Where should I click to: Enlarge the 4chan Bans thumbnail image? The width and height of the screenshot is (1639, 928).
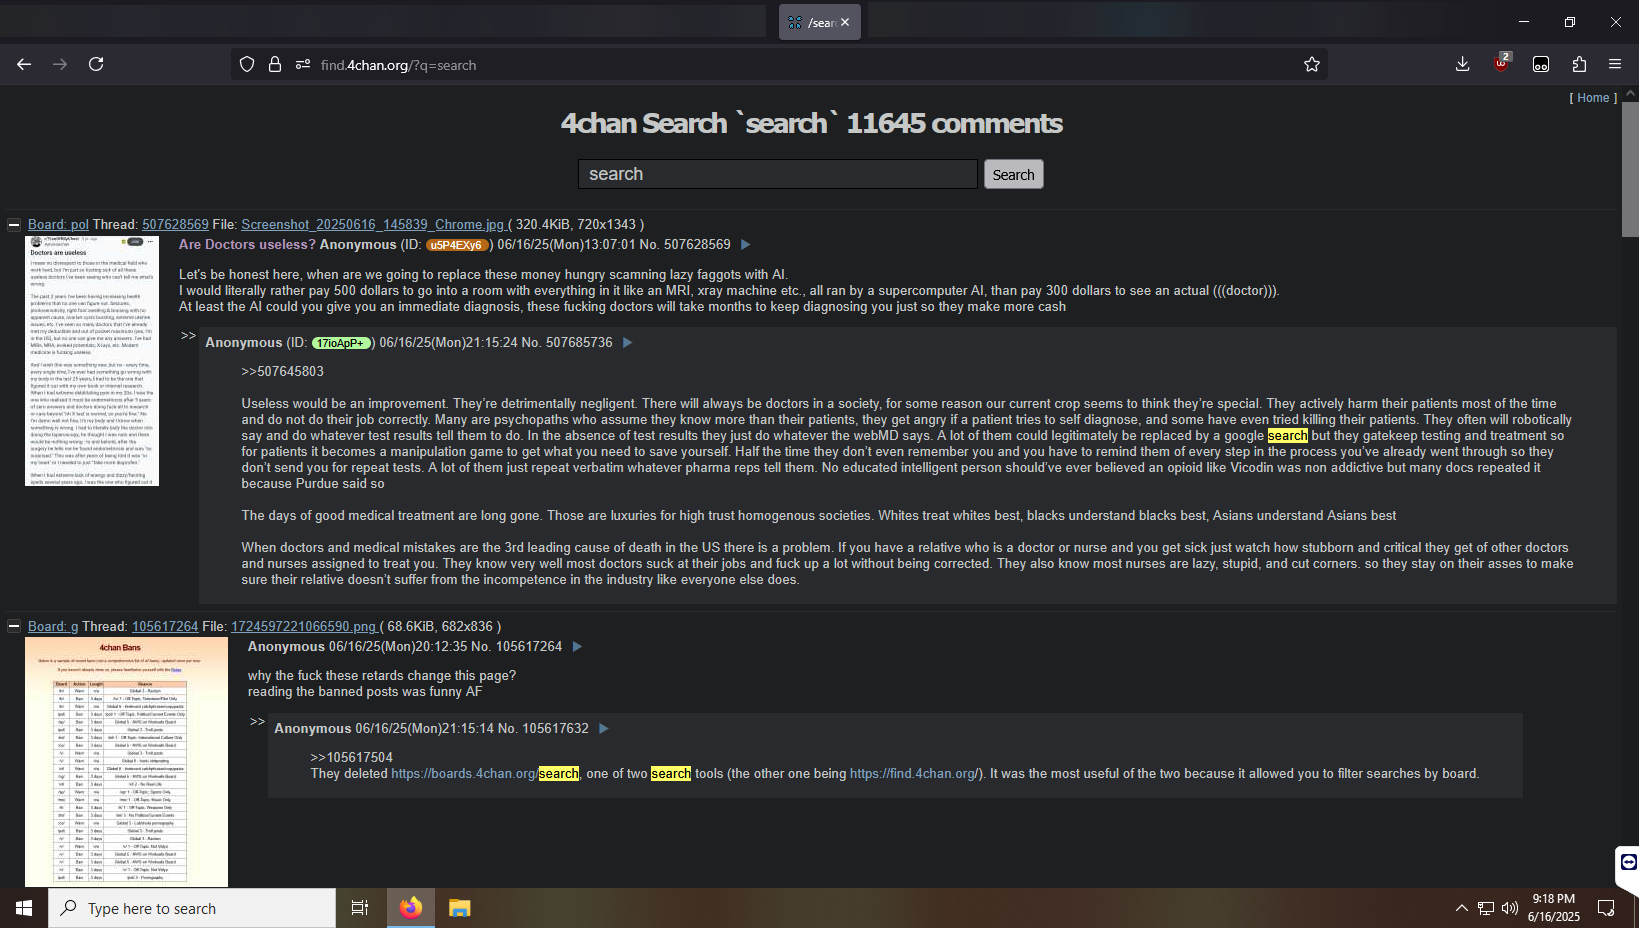pyautogui.click(x=126, y=762)
